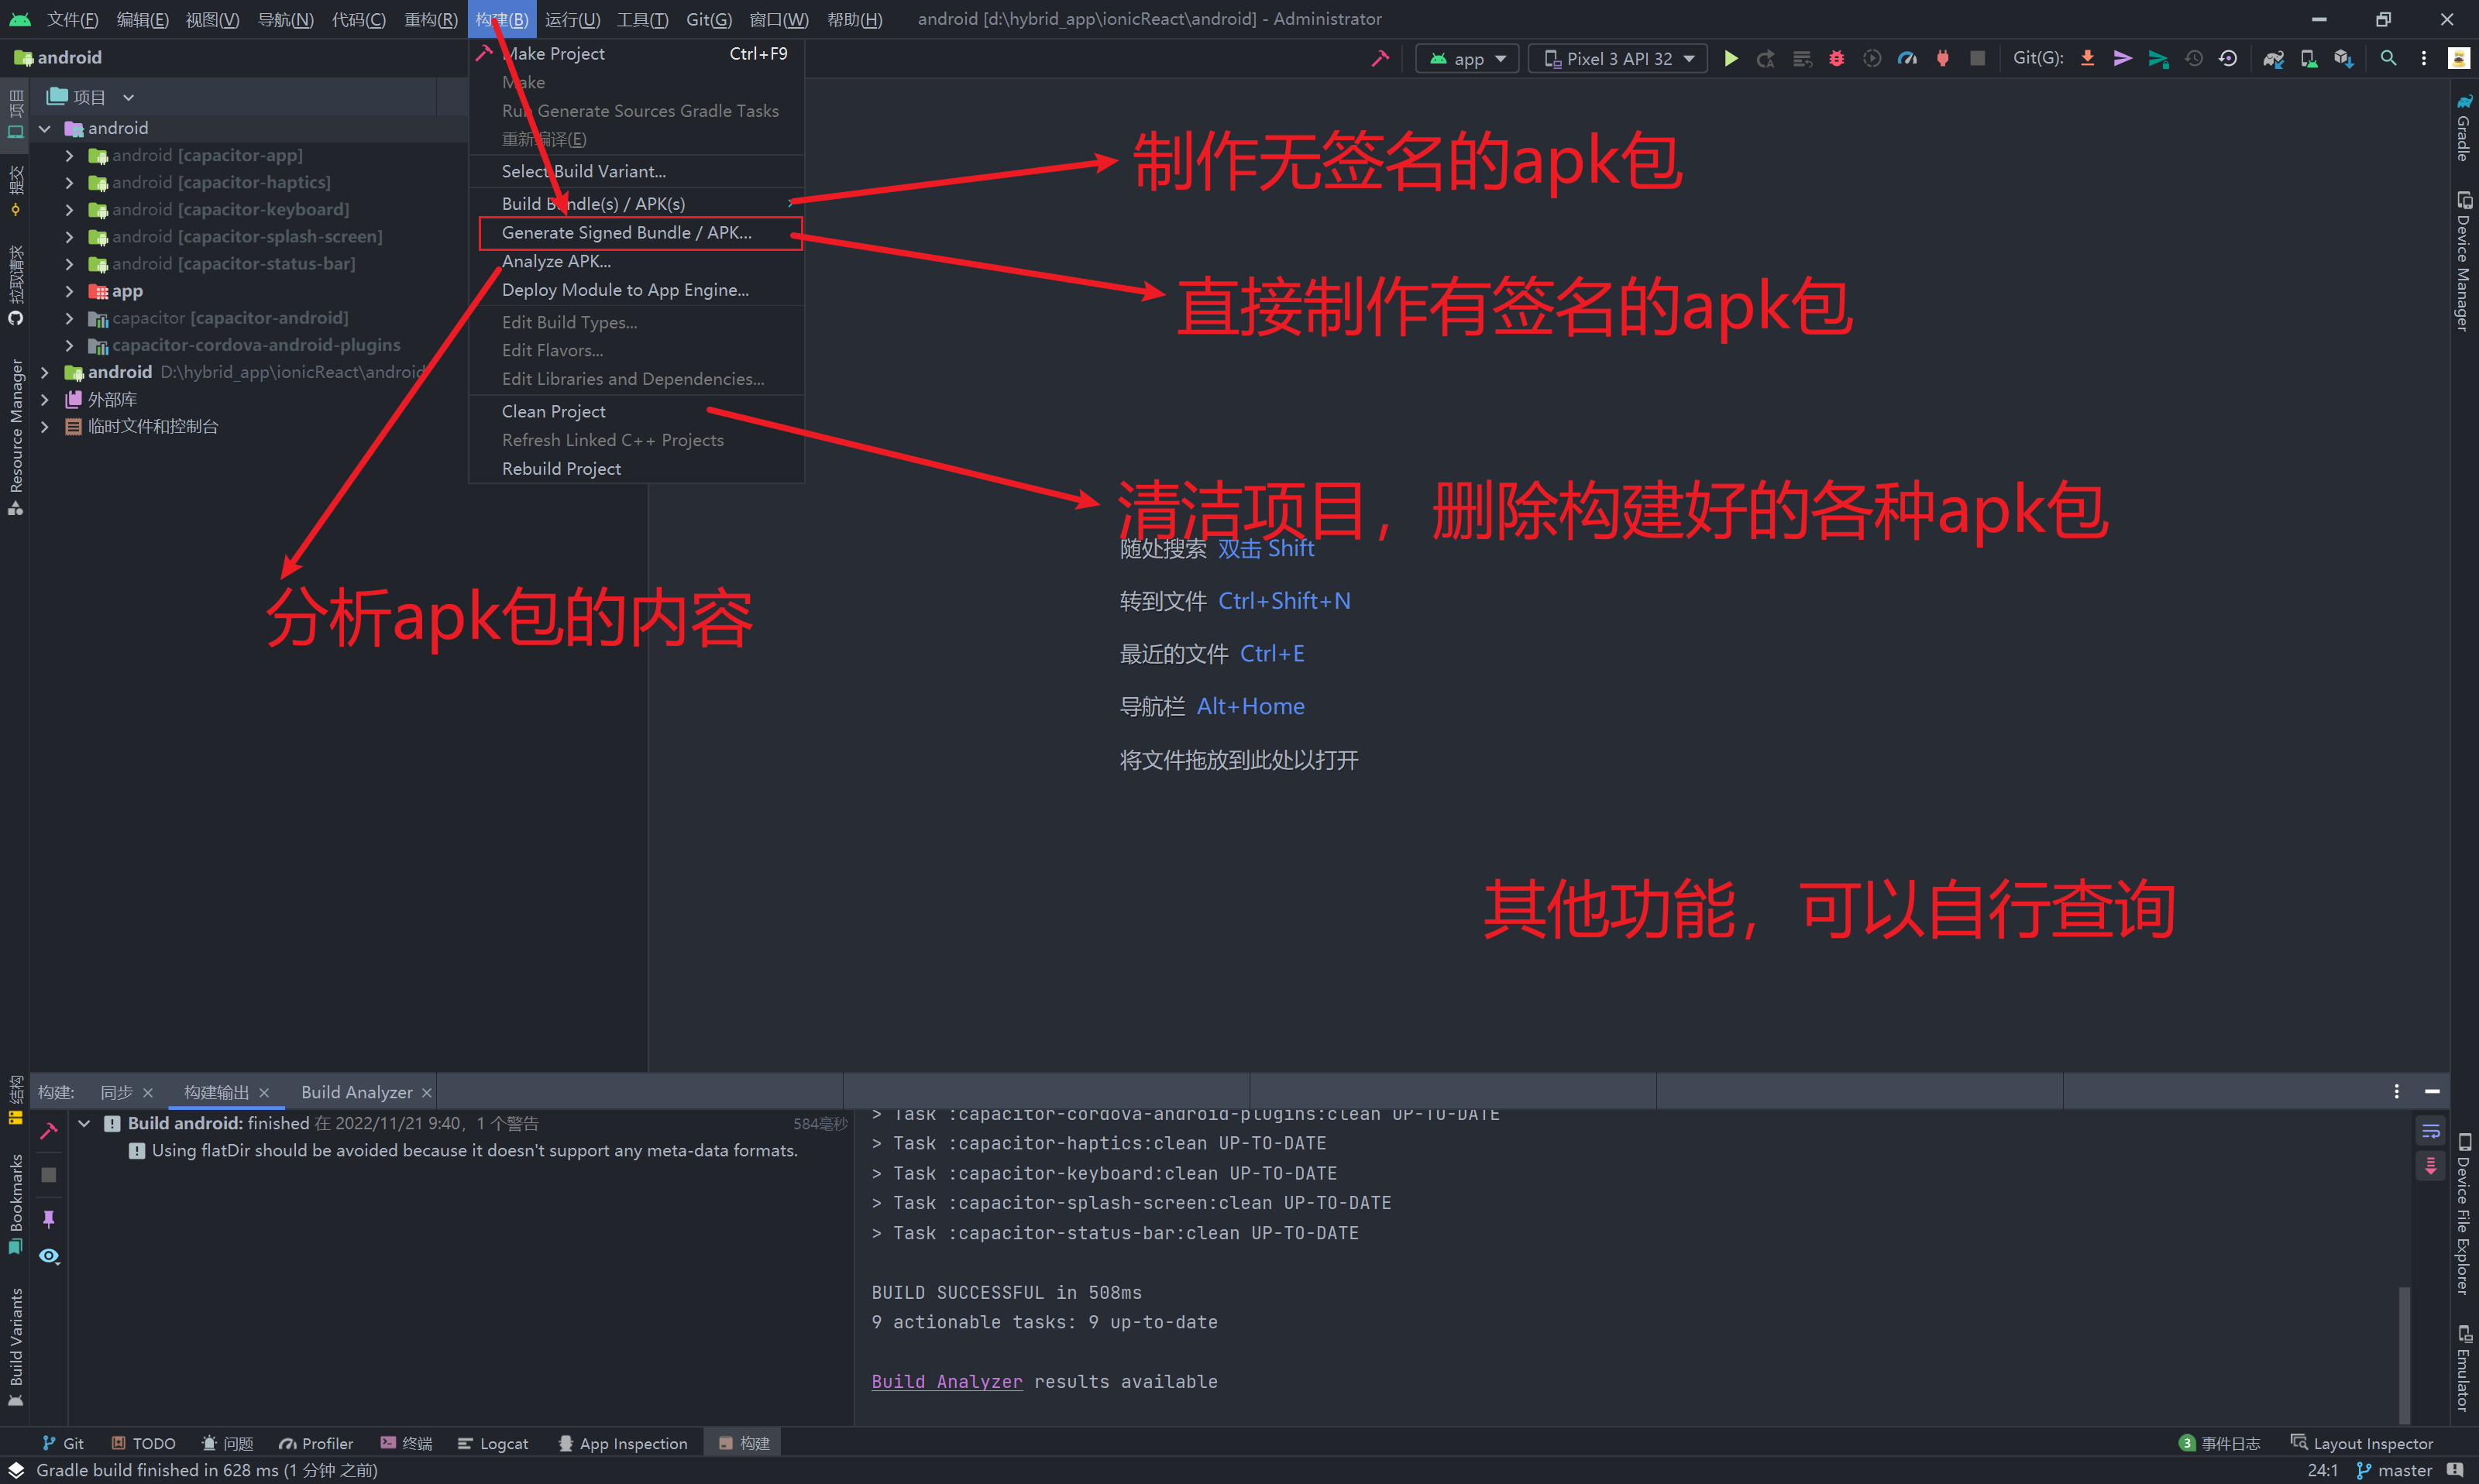
Task: Click the master git branch indicator
Action: click(x=2396, y=1470)
